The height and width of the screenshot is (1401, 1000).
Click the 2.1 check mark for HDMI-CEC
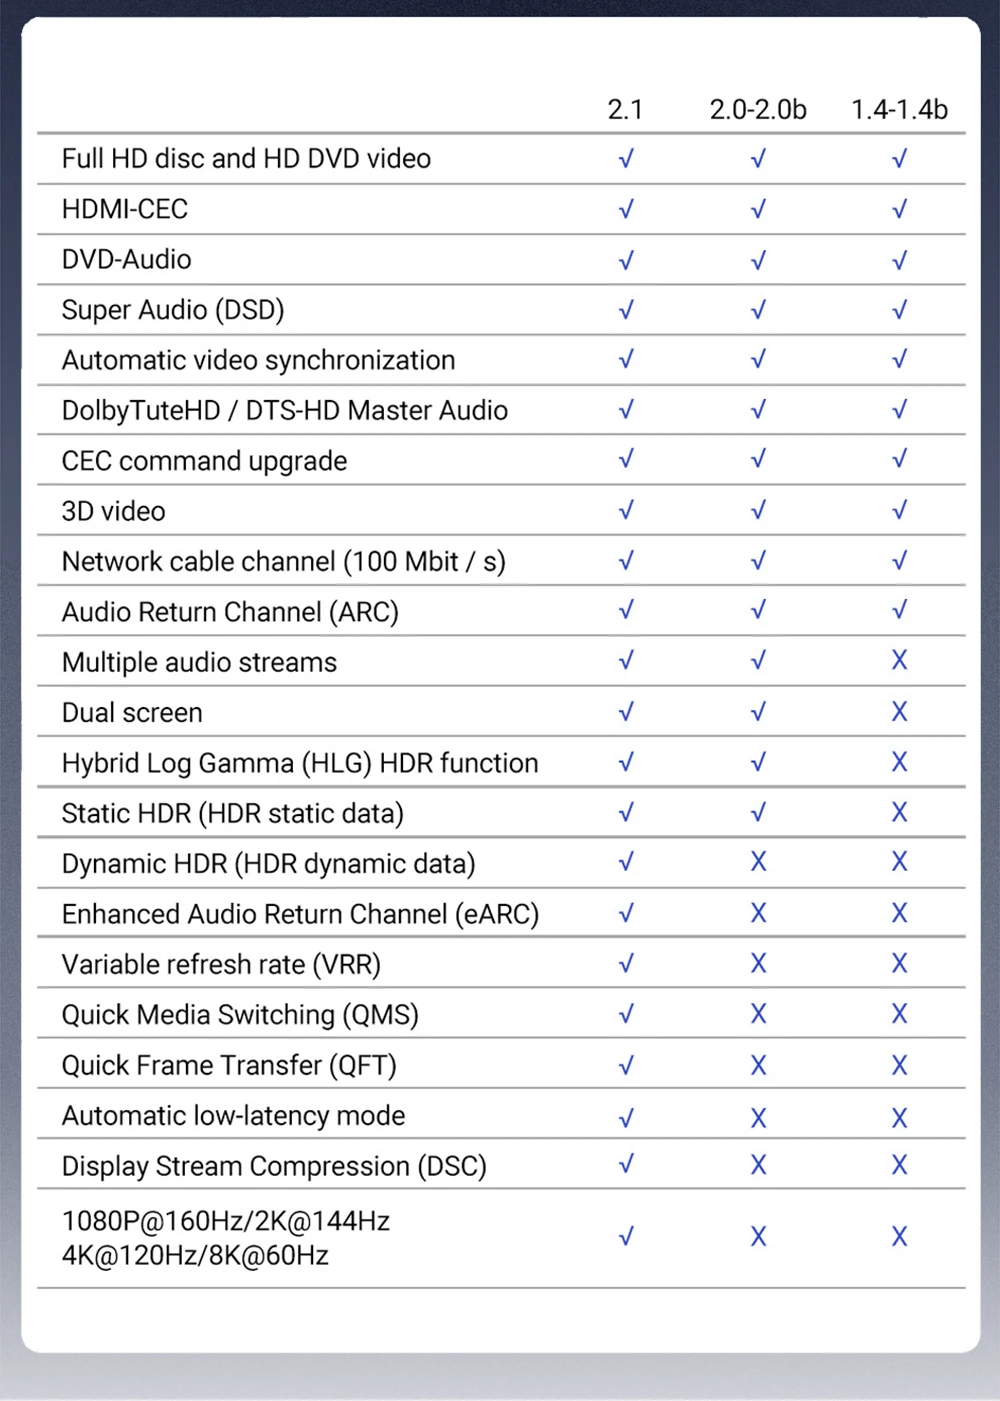pyautogui.click(x=626, y=209)
